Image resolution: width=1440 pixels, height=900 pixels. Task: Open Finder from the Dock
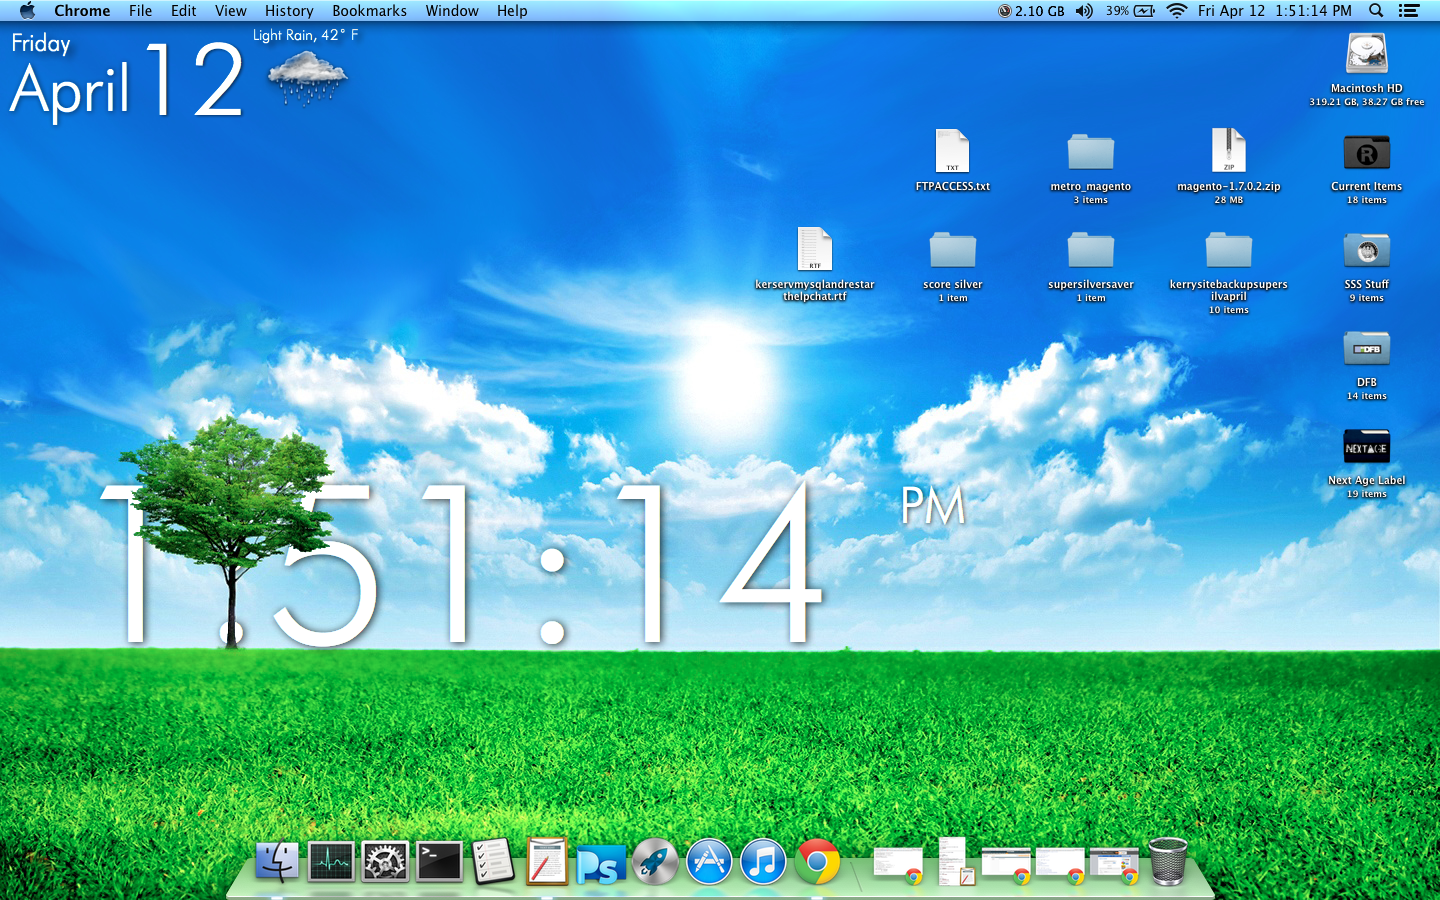(277, 861)
